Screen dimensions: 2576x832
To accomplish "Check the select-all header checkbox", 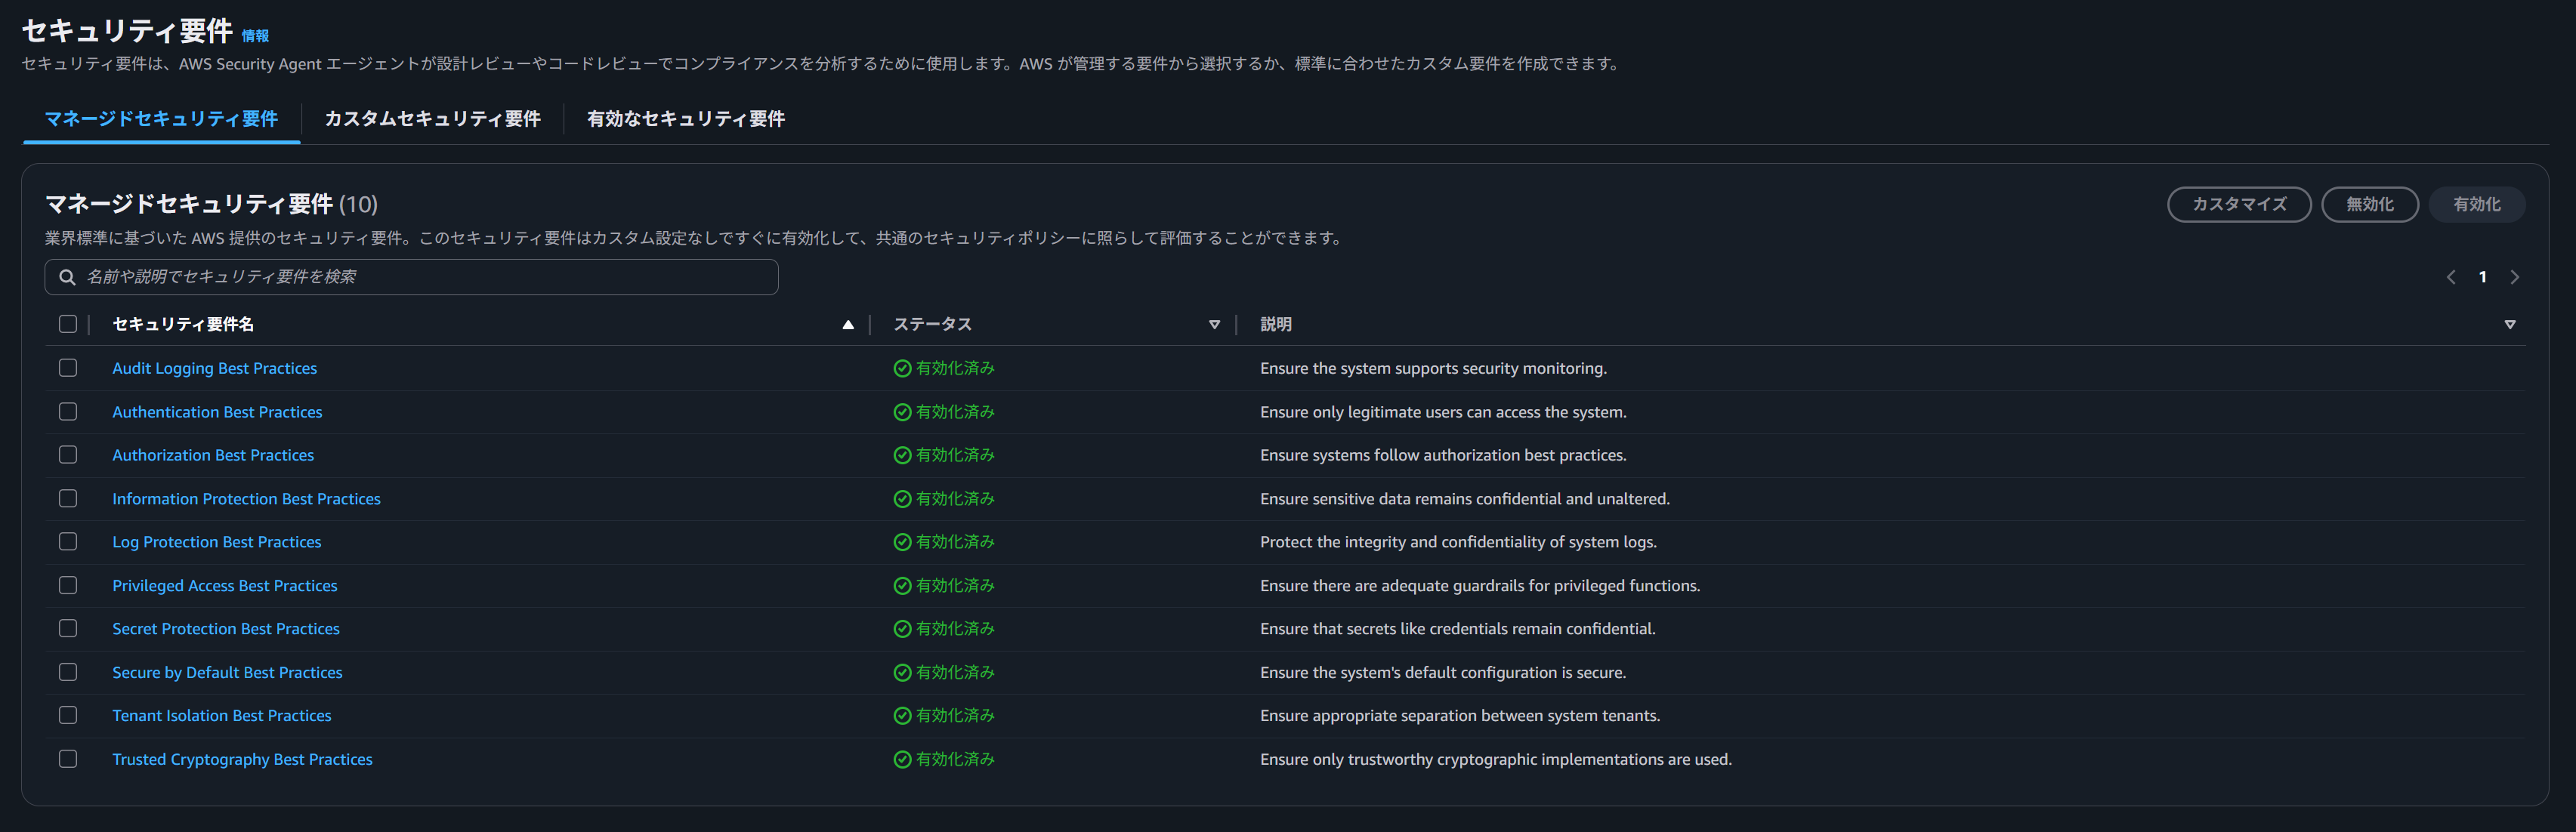I will (x=68, y=324).
